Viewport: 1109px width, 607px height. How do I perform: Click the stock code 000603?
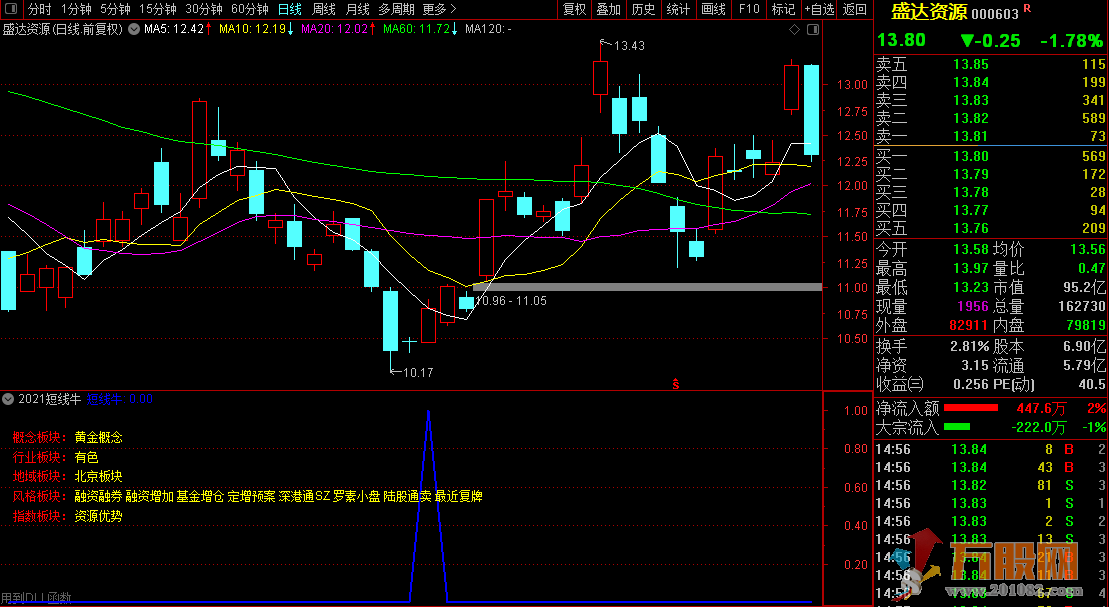tap(995, 13)
